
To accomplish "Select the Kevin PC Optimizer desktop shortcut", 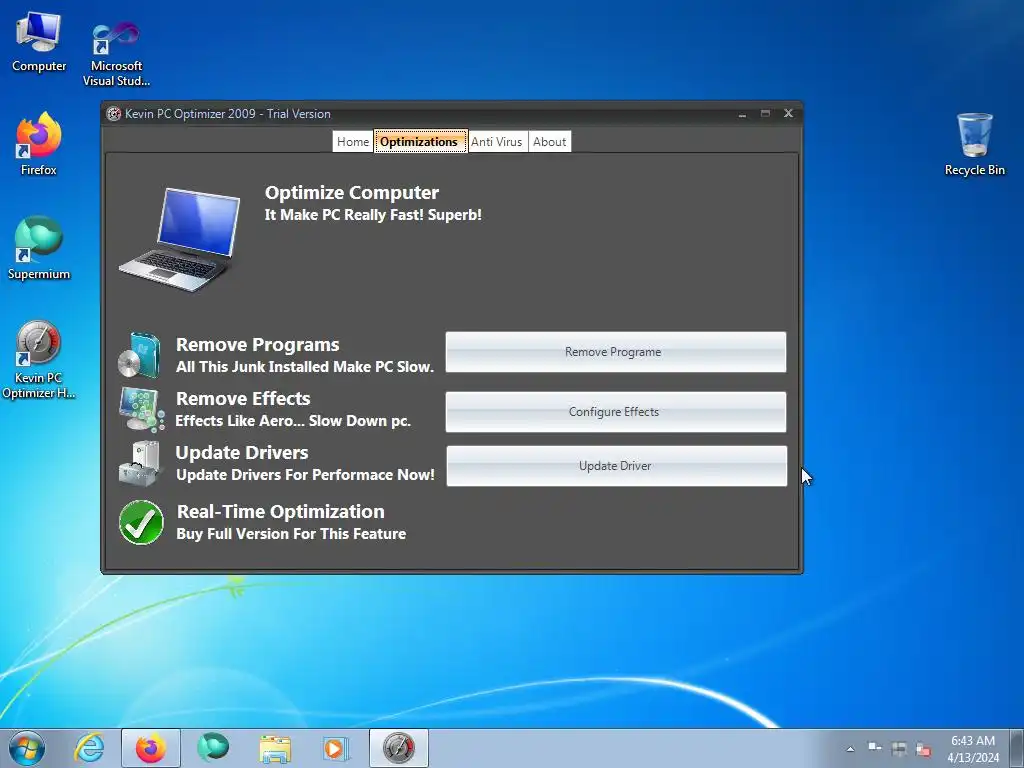I will pyautogui.click(x=39, y=359).
